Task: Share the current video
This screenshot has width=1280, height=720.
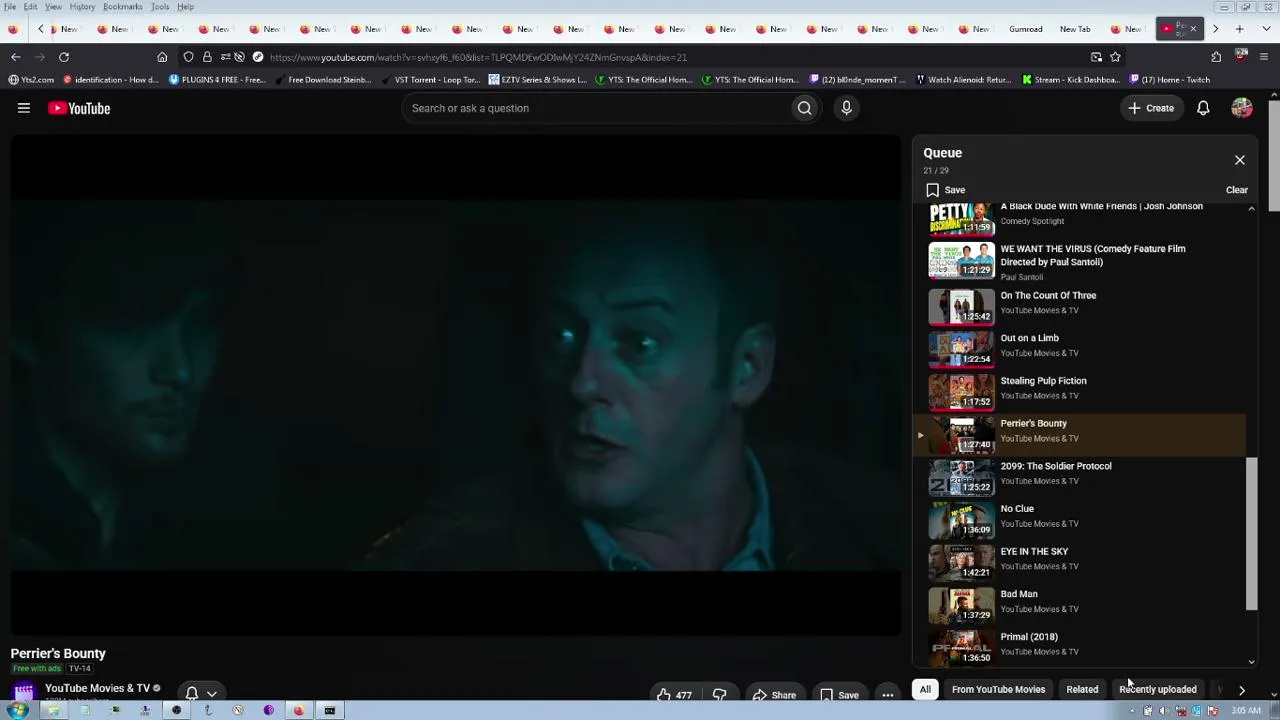Action: (774, 695)
